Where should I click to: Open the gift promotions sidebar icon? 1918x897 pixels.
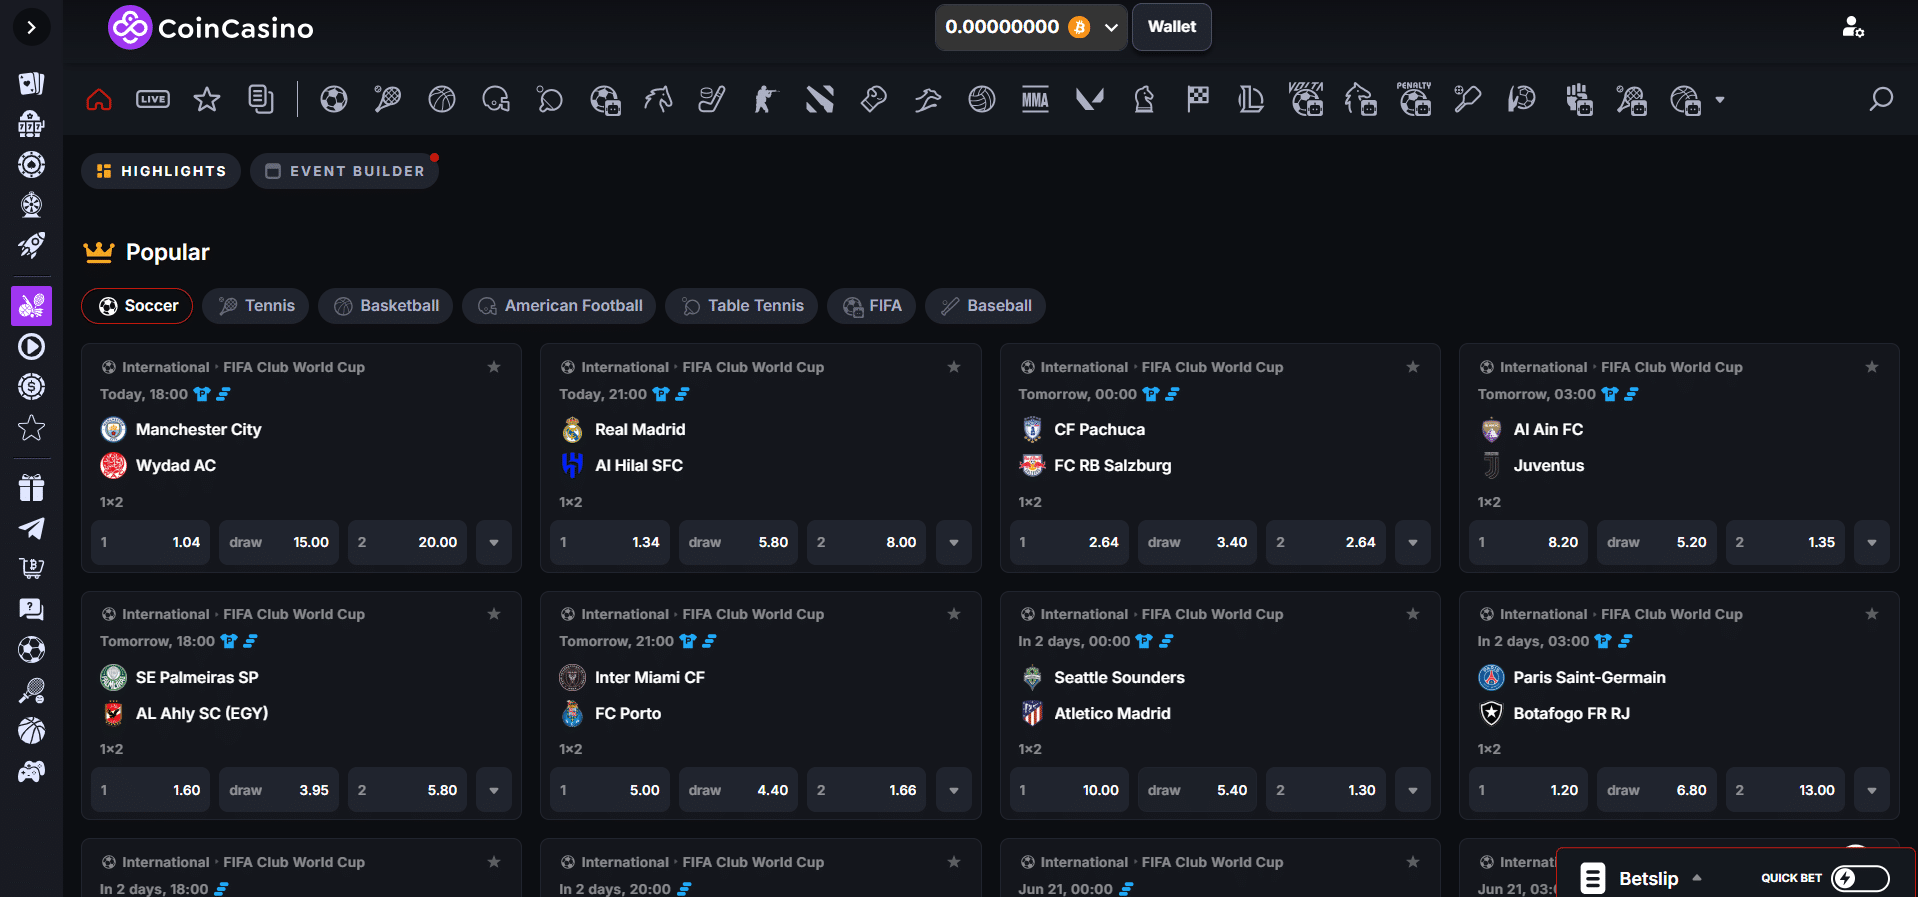tap(32, 488)
